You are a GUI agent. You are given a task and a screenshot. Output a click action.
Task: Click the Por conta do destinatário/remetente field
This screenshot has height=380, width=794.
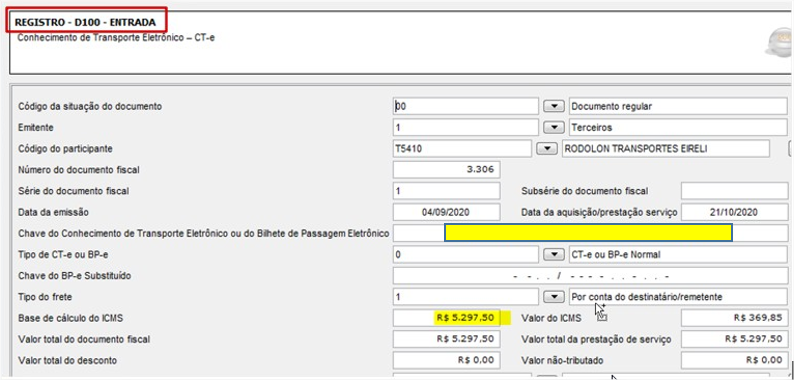pos(678,297)
